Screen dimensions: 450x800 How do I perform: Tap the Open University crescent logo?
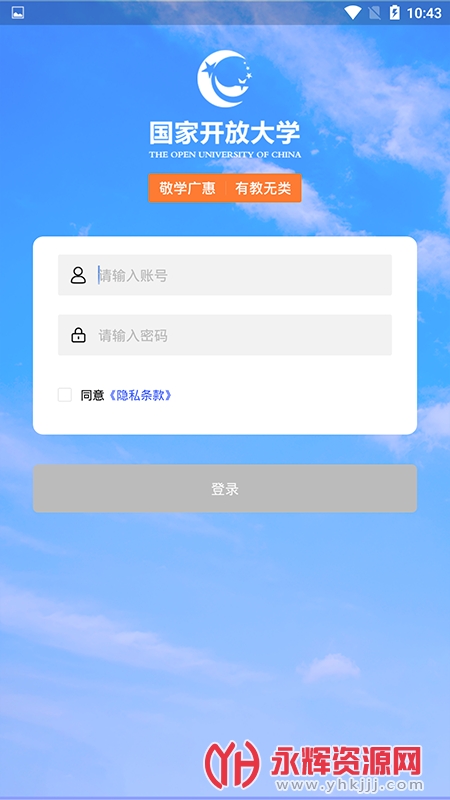(x=225, y=78)
